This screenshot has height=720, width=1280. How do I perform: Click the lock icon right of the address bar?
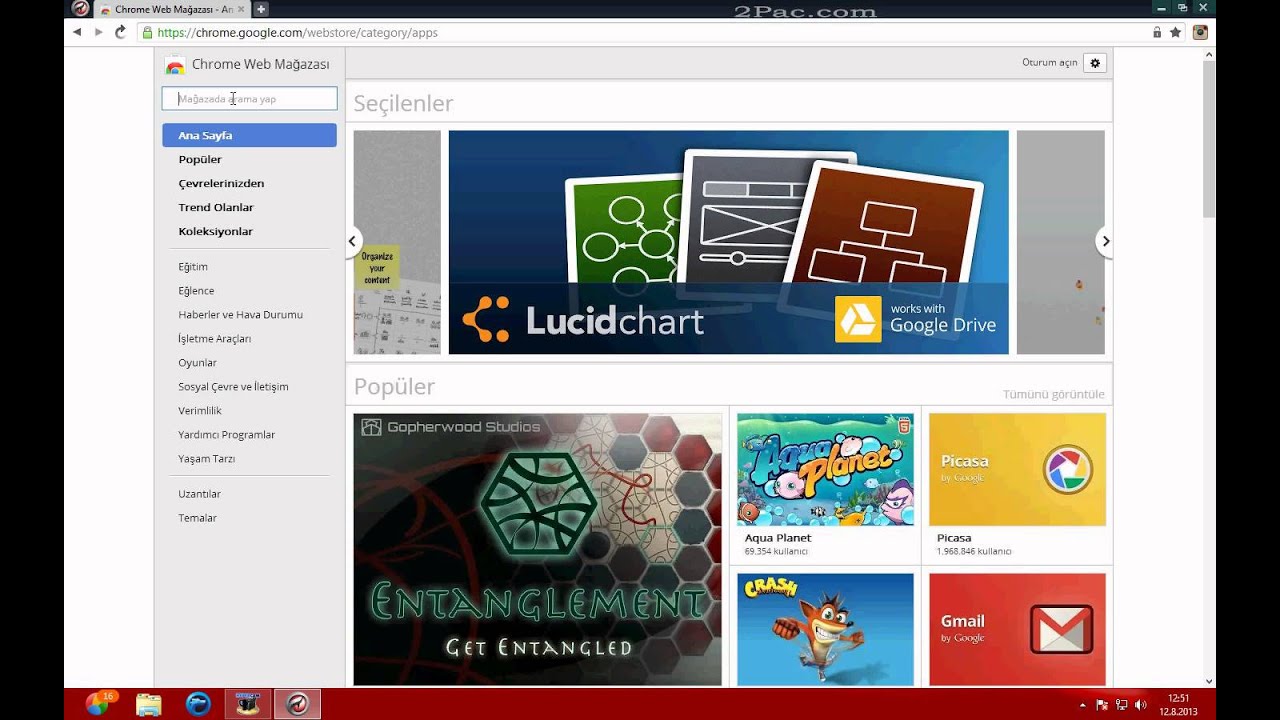tap(1157, 32)
